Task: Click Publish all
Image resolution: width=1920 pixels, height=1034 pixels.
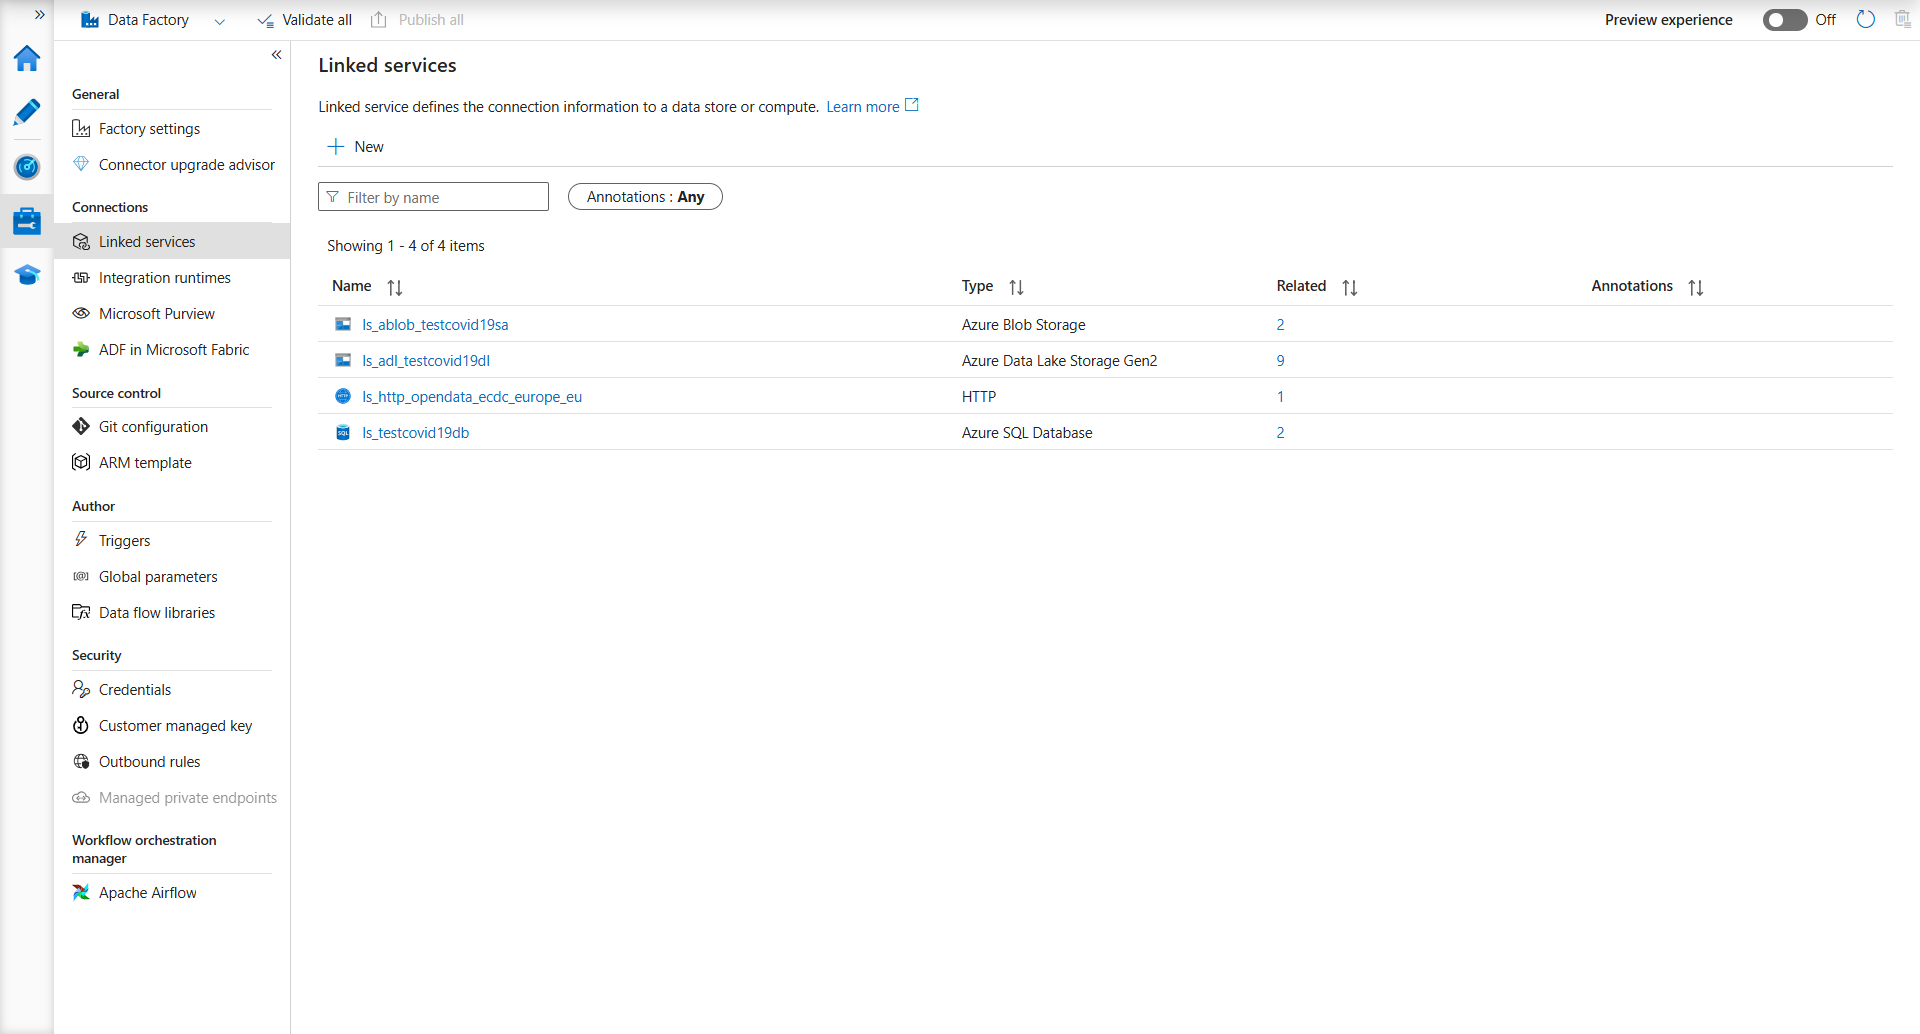Action: tap(418, 20)
